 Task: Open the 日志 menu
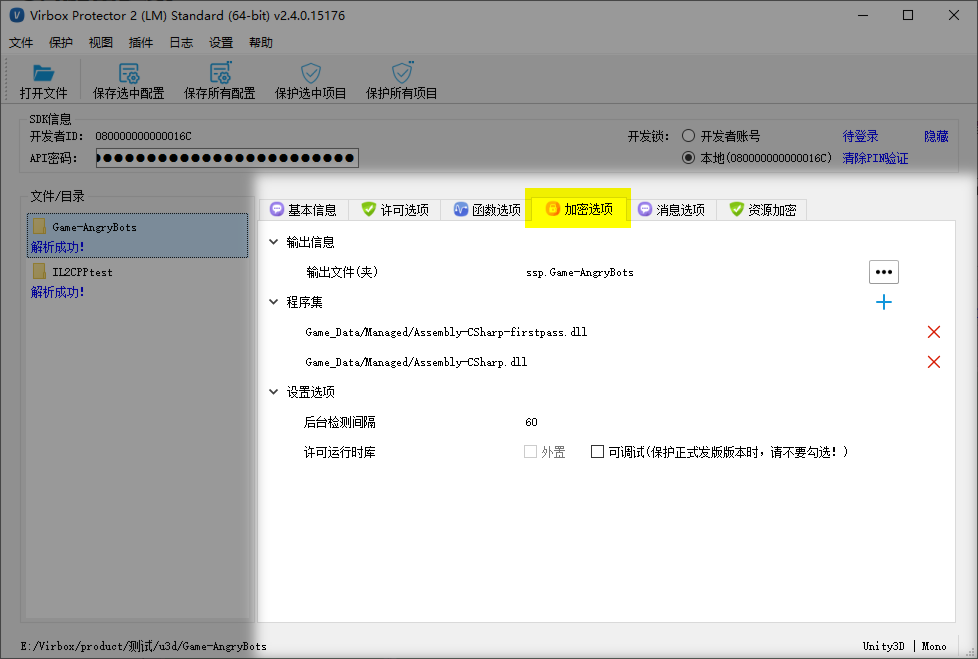181,42
